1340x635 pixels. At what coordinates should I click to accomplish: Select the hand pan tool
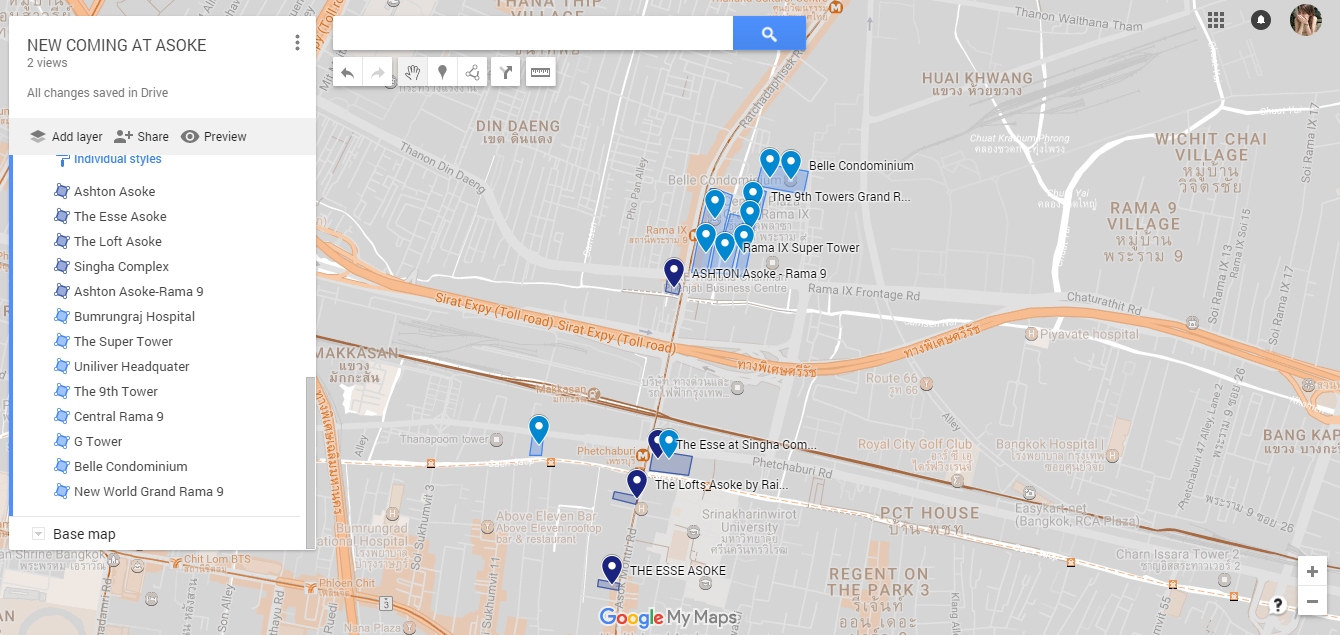[412, 72]
